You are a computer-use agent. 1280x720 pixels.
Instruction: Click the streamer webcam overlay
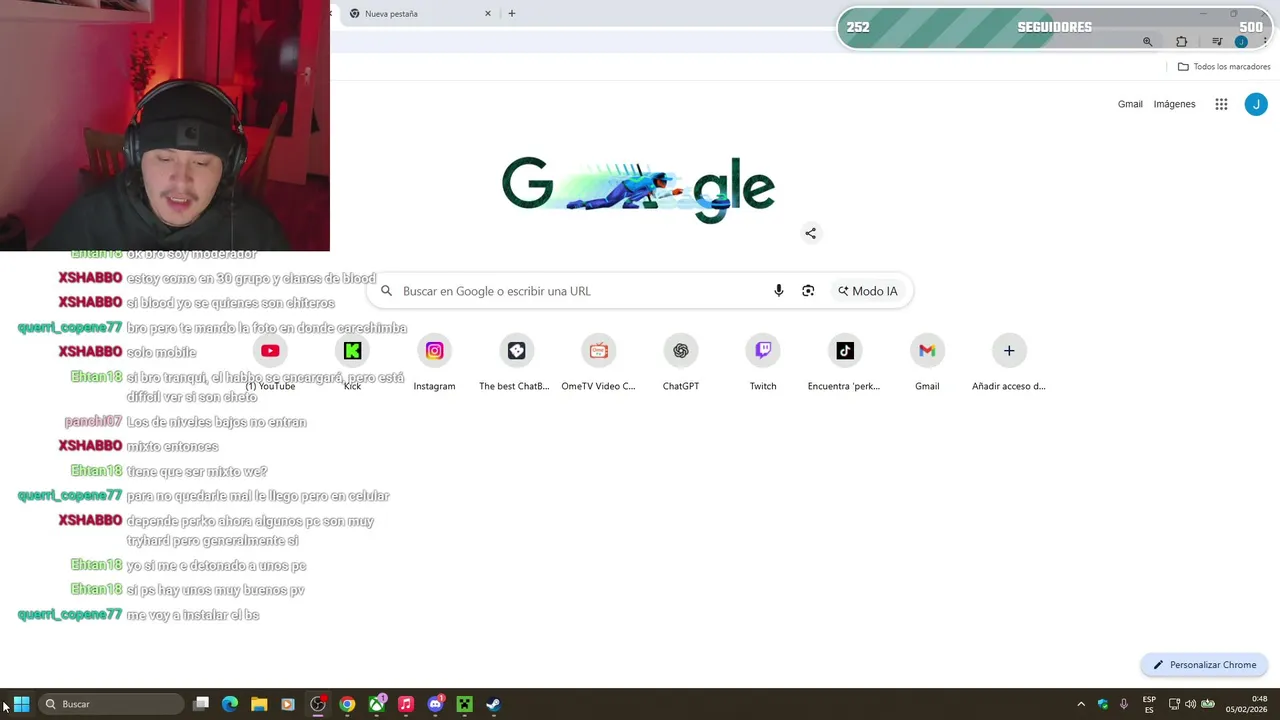(165, 125)
